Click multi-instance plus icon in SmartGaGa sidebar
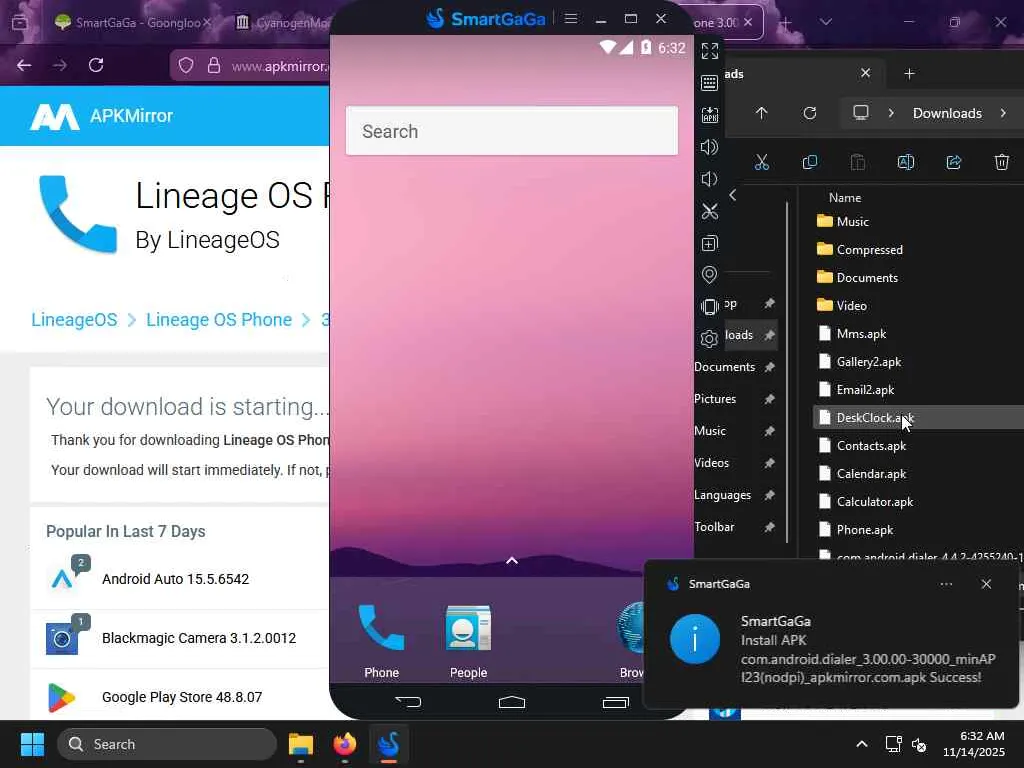This screenshot has width=1024, height=768. [709, 243]
